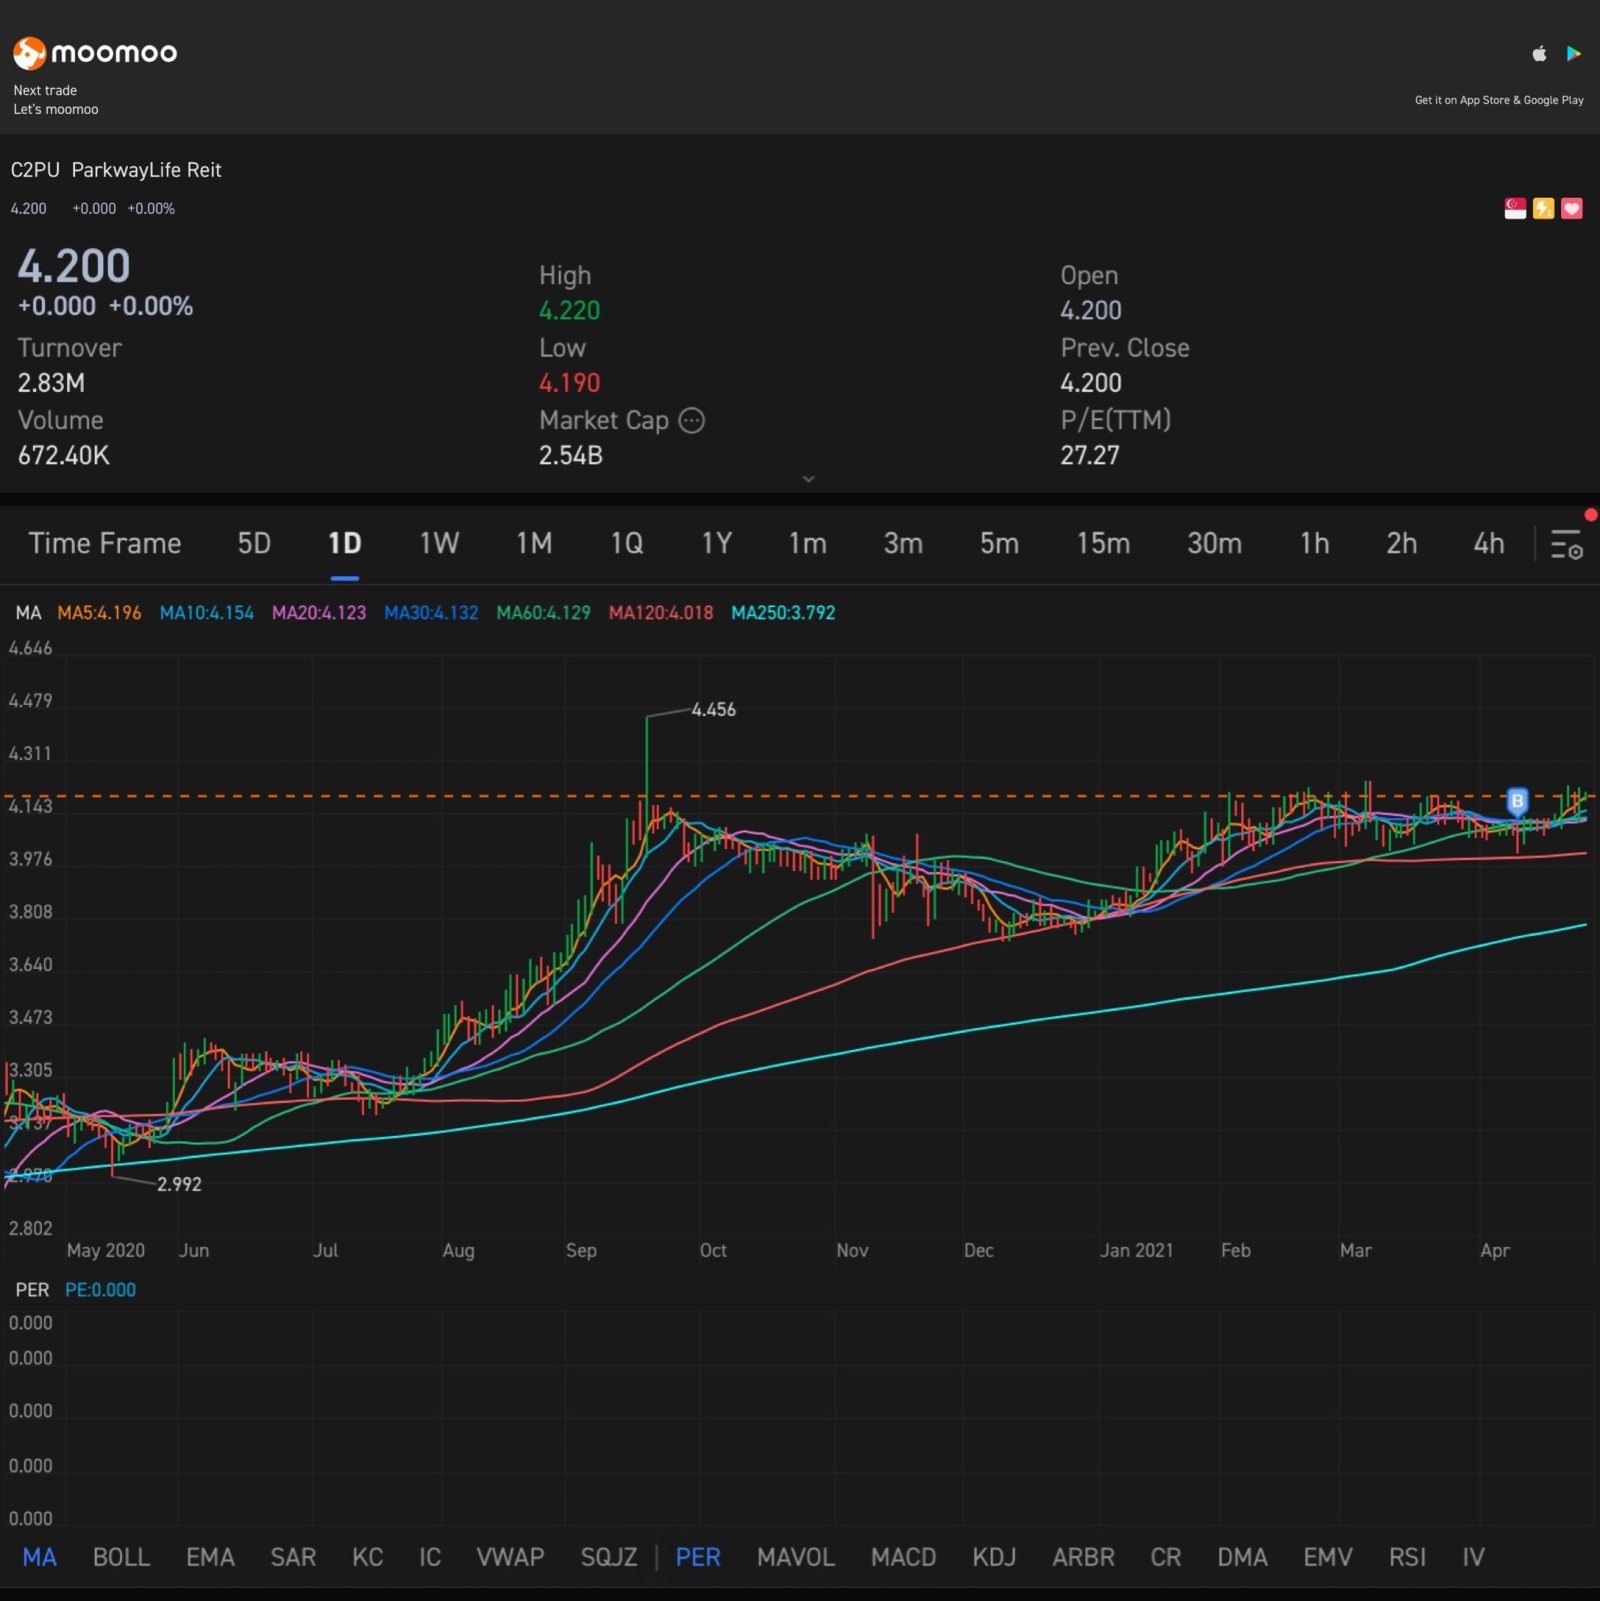Click the C2PU ParkwayLife Reit title

tap(116, 170)
